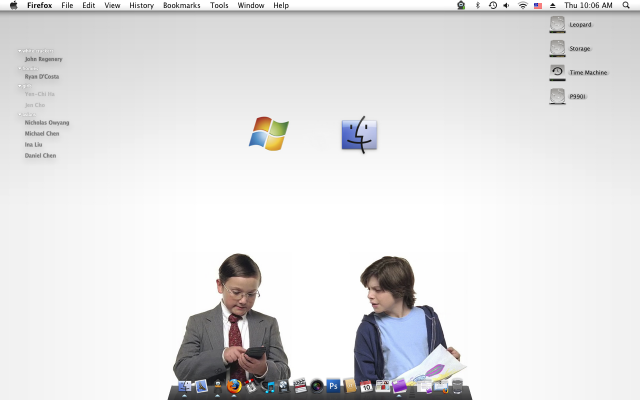Open the History menu
The width and height of the screenshot is (640, 400).
tap(142, 5)
